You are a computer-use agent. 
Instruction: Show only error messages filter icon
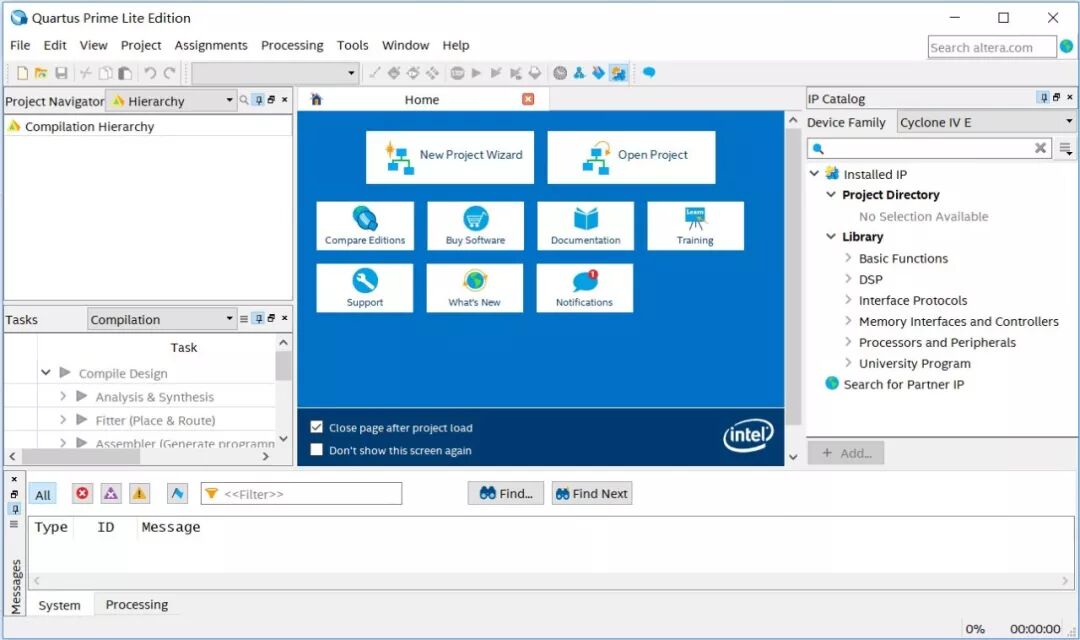pos(83,493)
